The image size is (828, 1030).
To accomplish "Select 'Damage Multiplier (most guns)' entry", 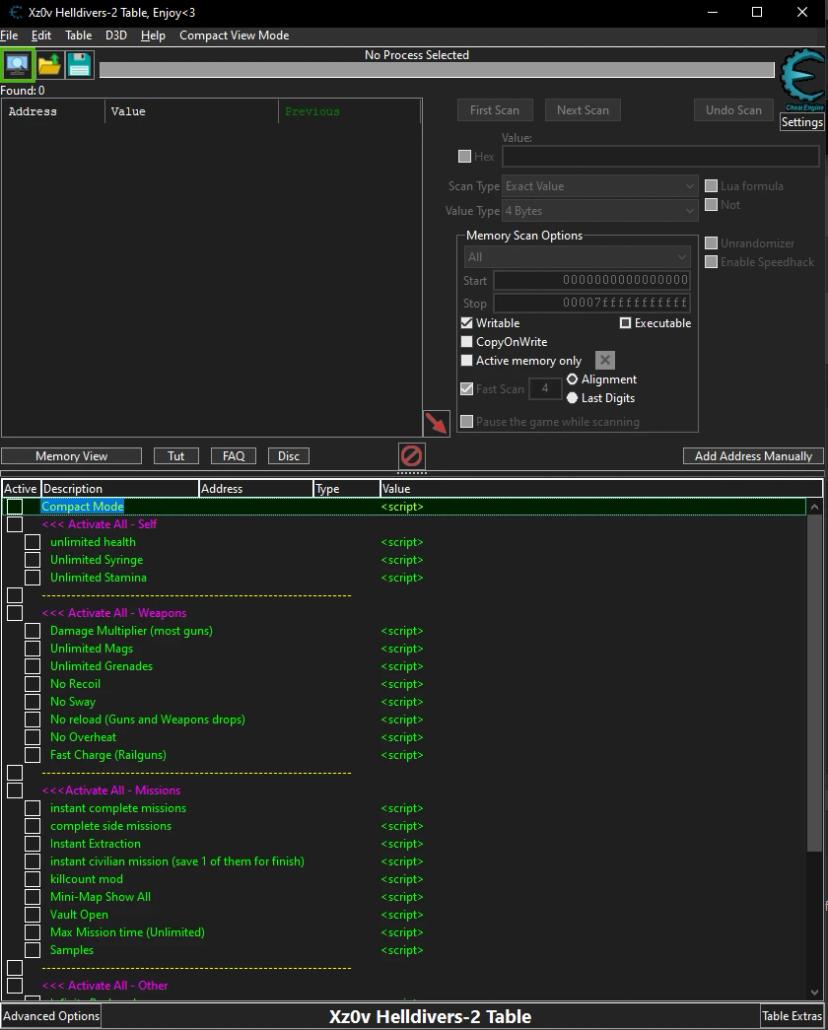I will coord(131,631).
